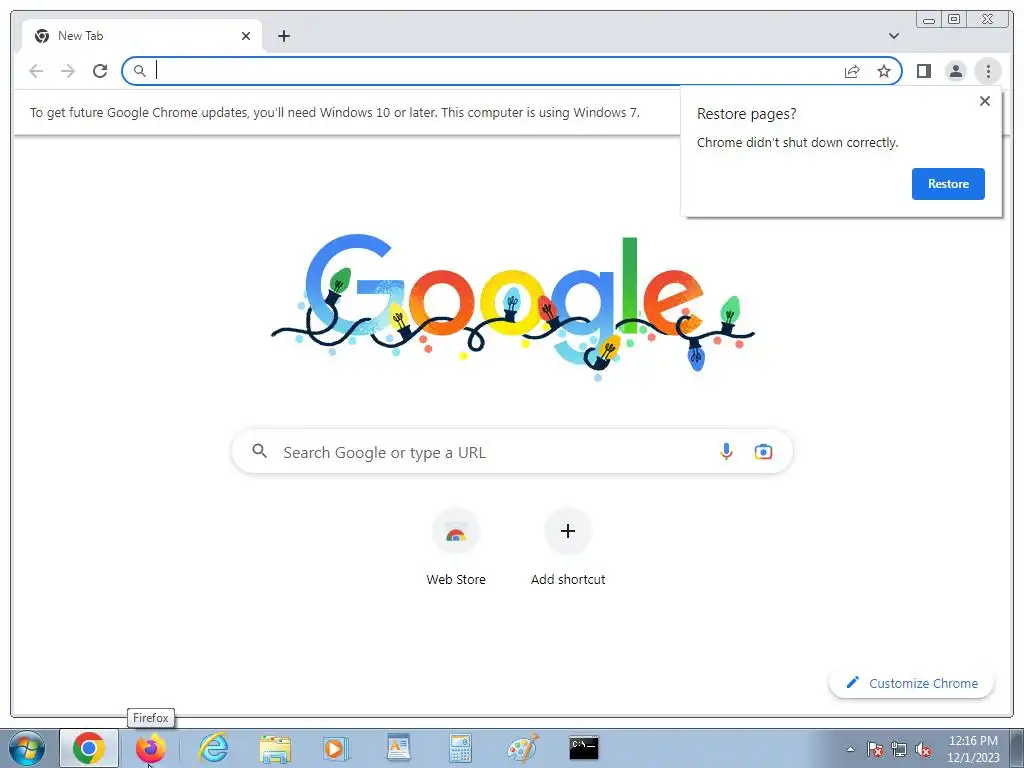Minimize the Chrome window
The width and height of the screenshot is (1024, 768).
click(929, 20)
